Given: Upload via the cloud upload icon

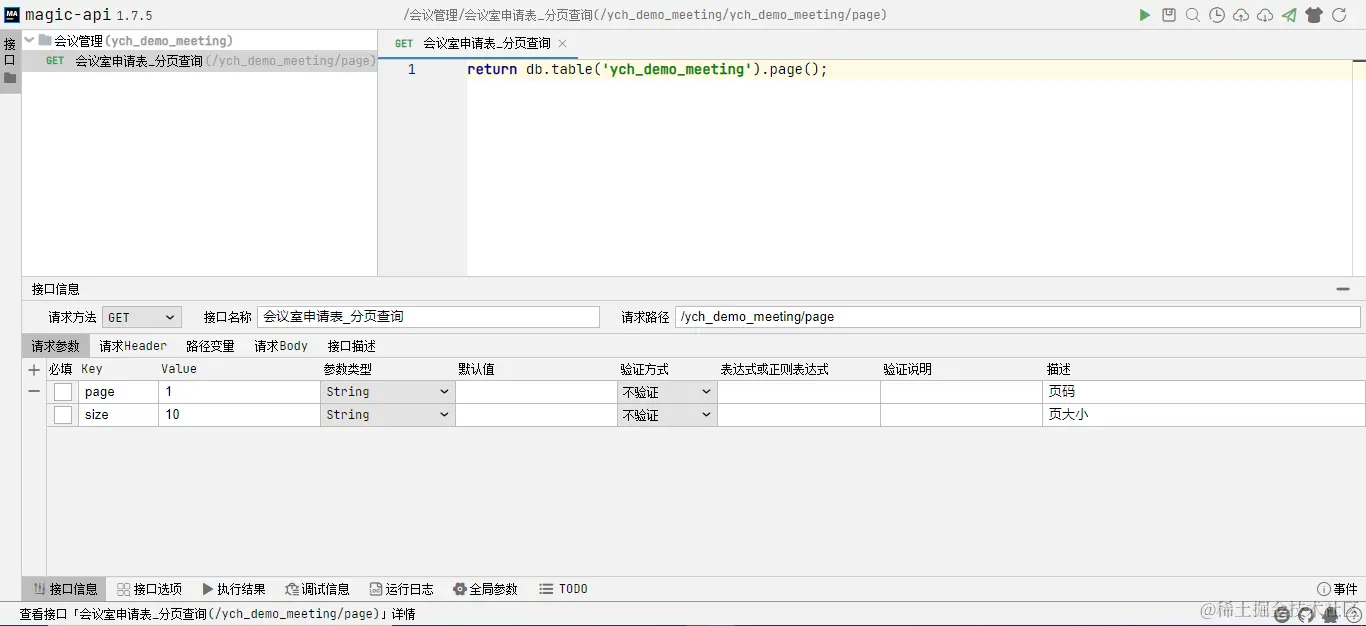Looking at the screenshot, I should (1239, 14).
